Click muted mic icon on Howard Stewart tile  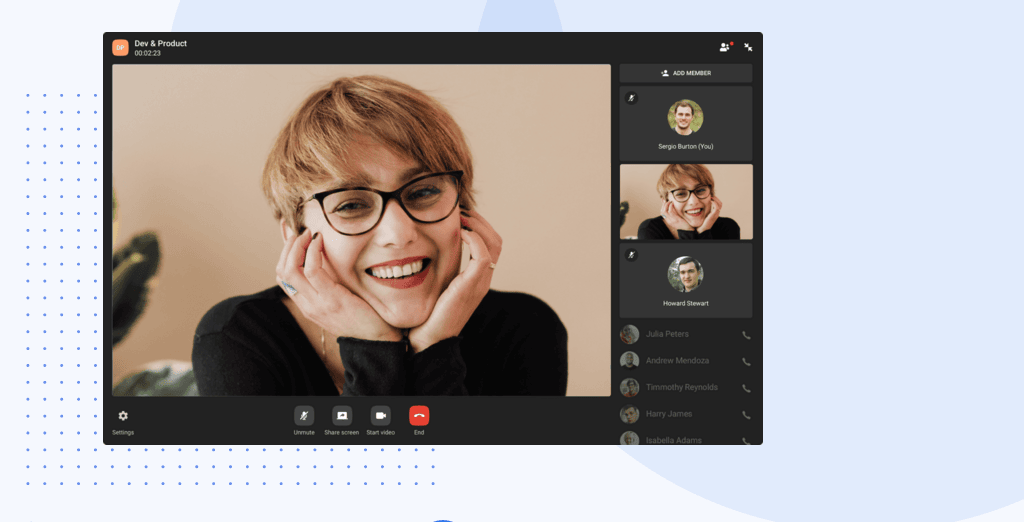point(632,255)
